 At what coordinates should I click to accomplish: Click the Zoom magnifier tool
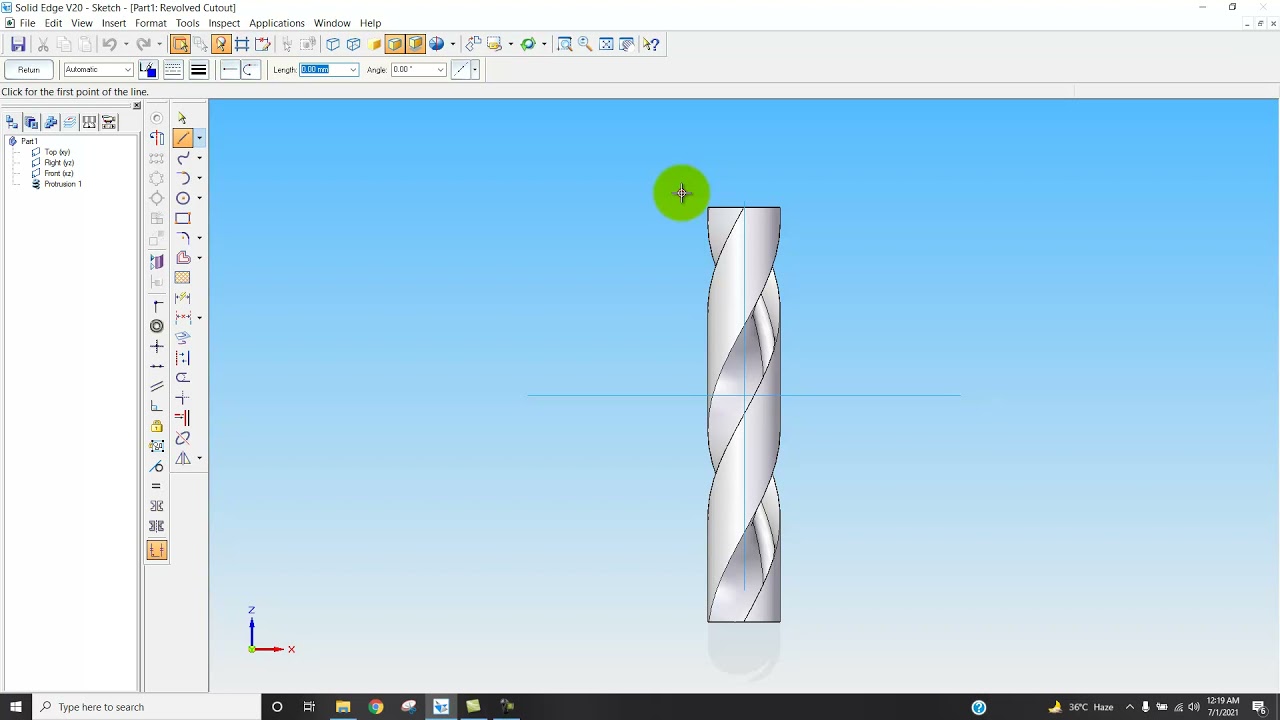click(x=586, y=44)
